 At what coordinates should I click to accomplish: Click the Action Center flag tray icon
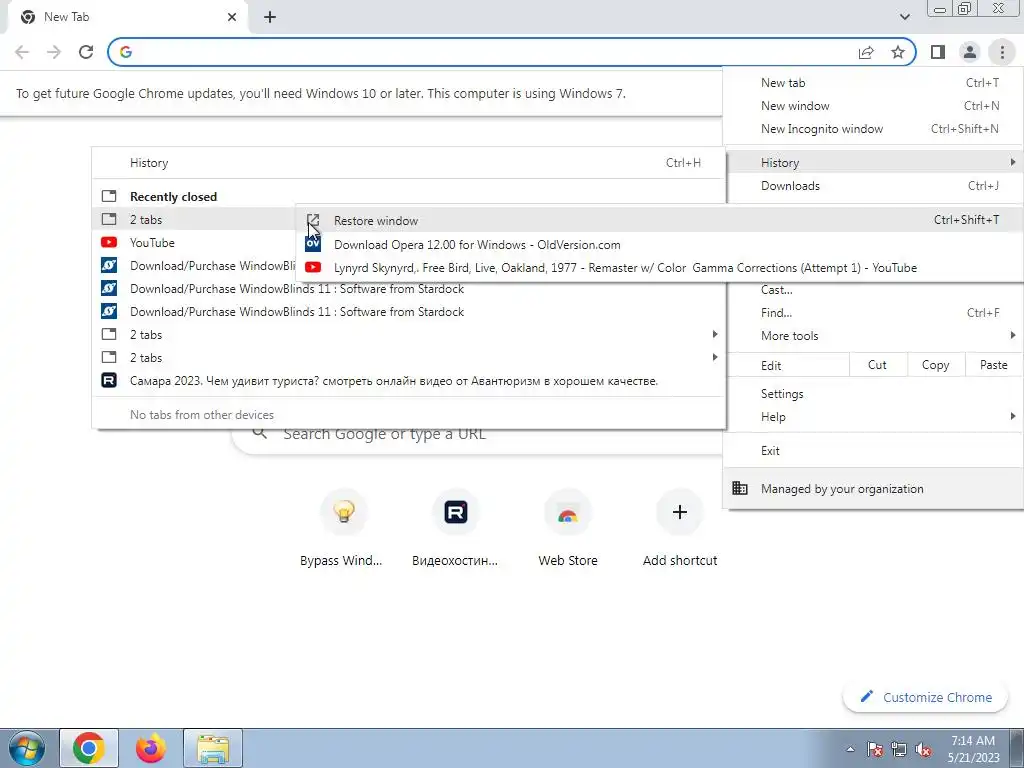point(874,749)
